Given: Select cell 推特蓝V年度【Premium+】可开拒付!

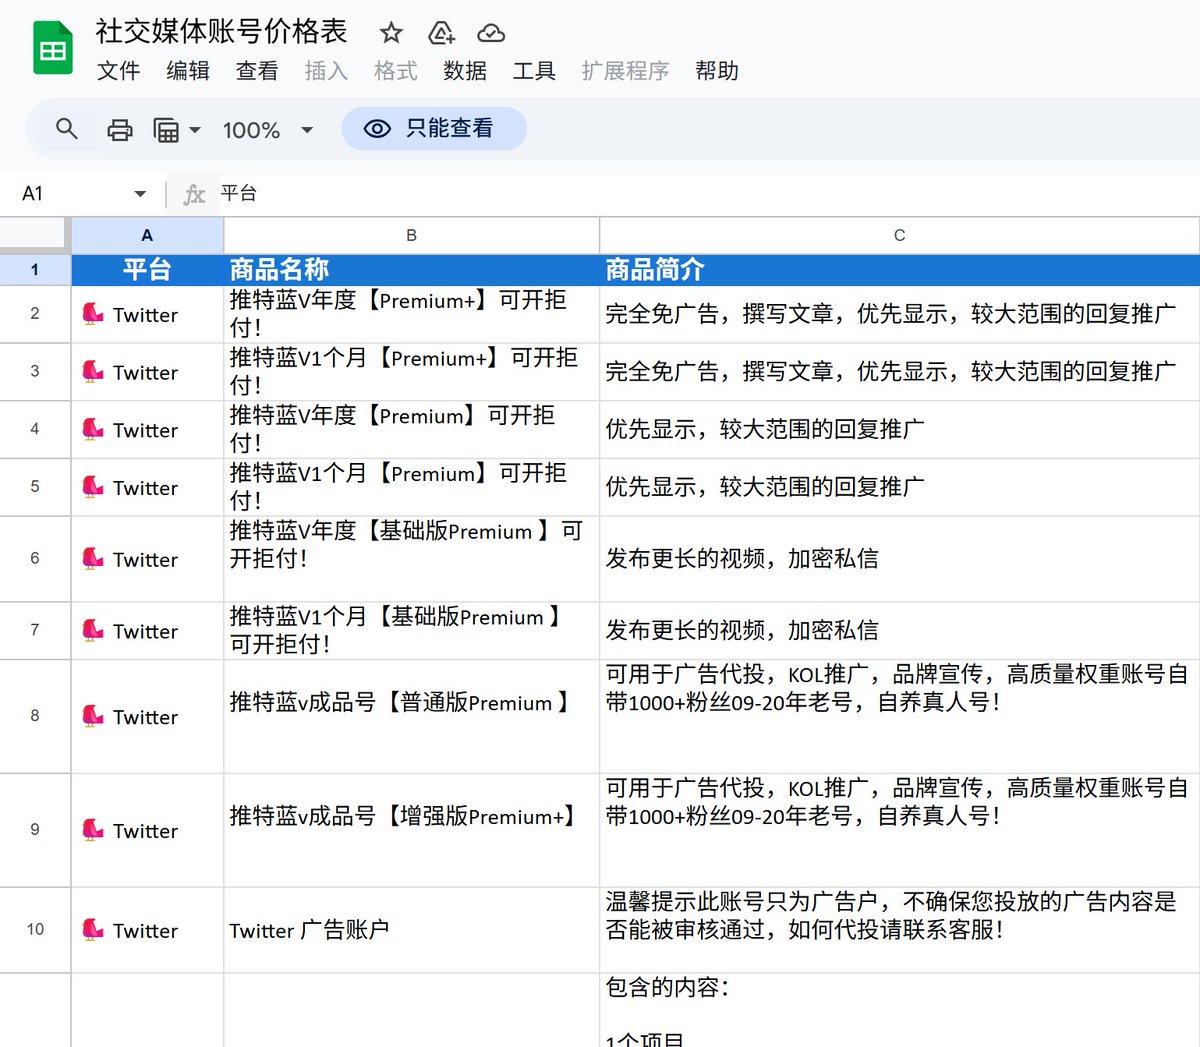Looking at the screenshot, I should [x=411, y=315].
